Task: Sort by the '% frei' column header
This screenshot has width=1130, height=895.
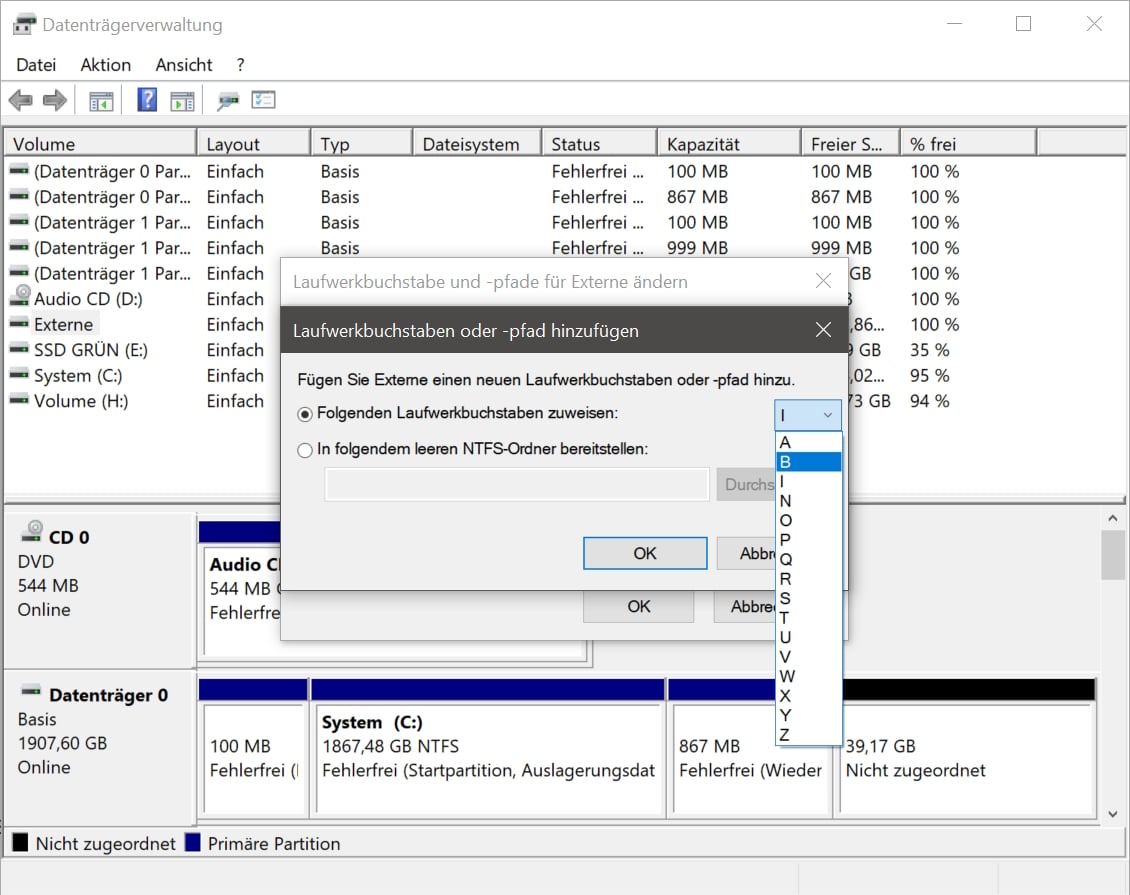Action: tap(969, 143)
